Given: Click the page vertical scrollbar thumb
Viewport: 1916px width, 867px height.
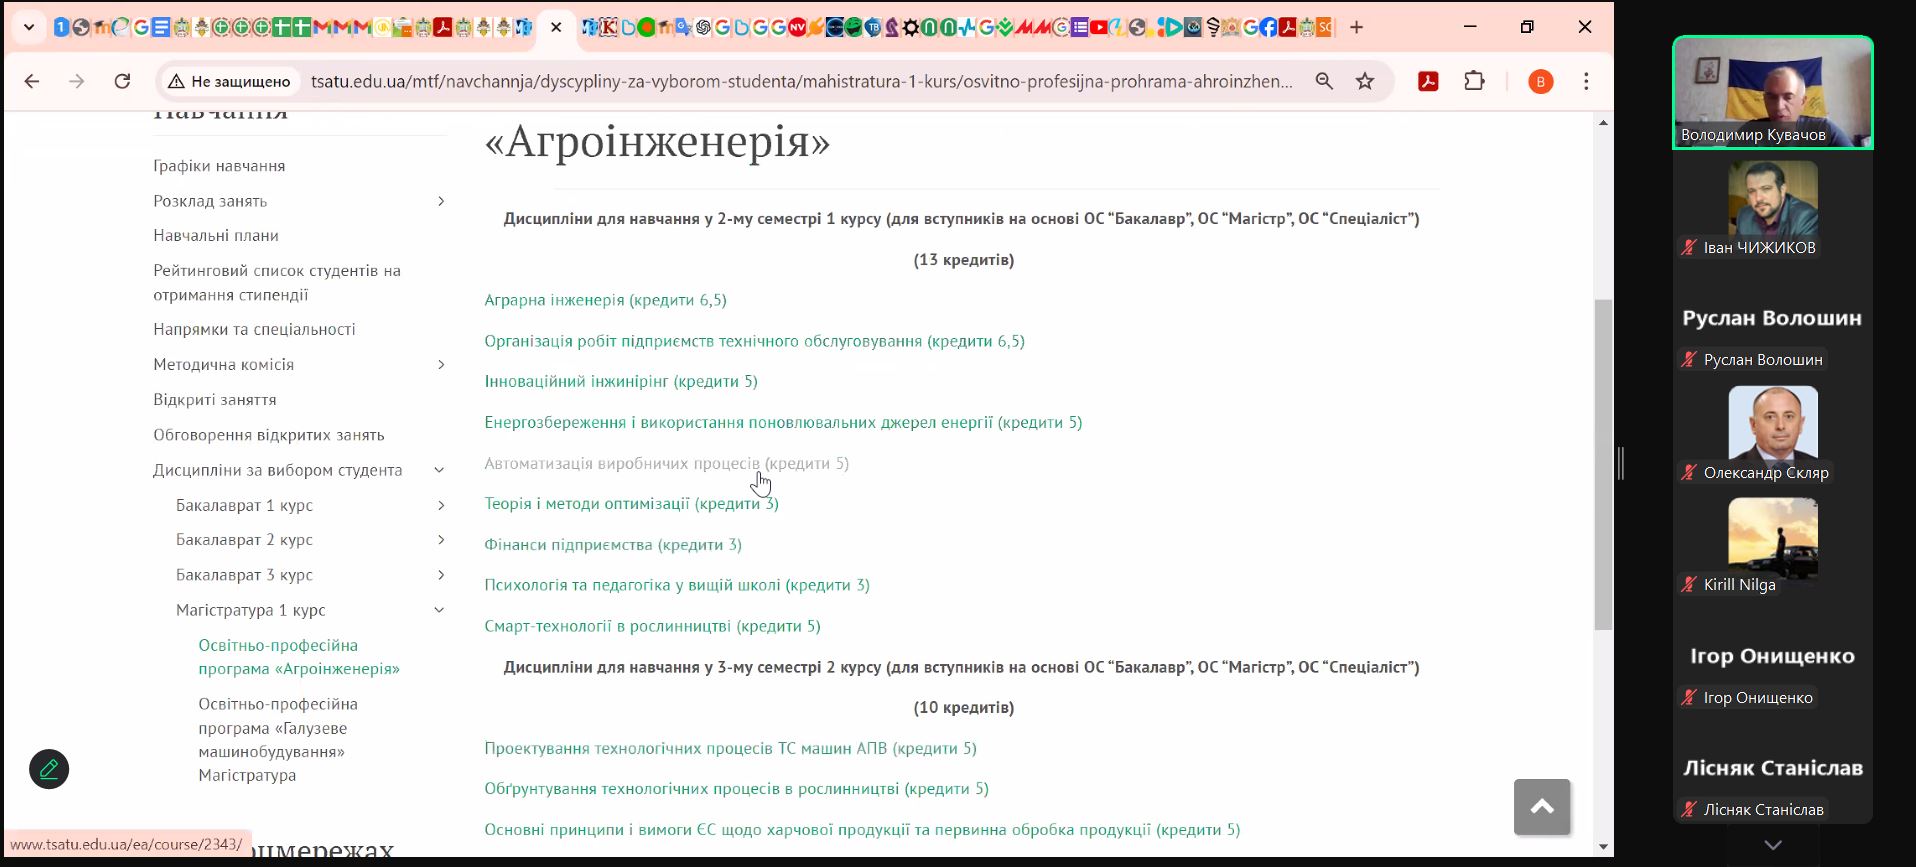Looking at the screenshot, I should (1603, 464).
